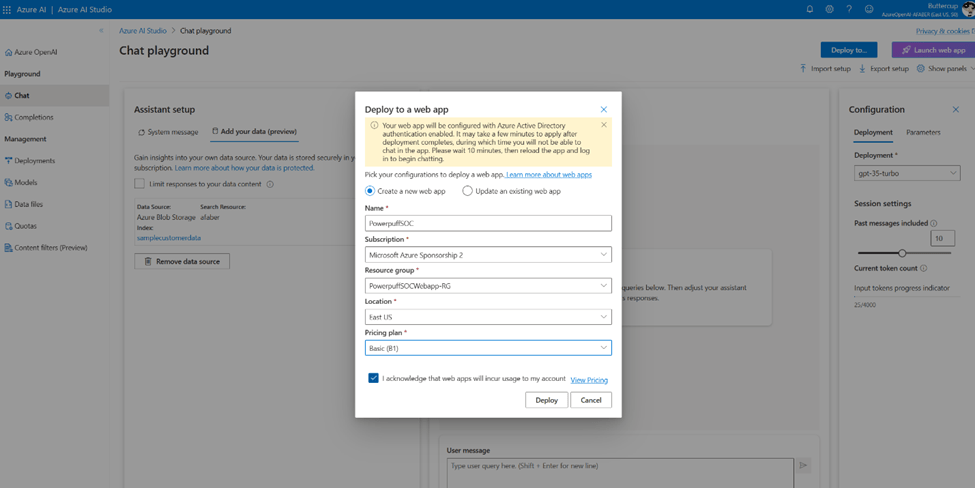Enable Limit responses to your data content
This screenshot has height=488, width=975.
pos(140,184)
